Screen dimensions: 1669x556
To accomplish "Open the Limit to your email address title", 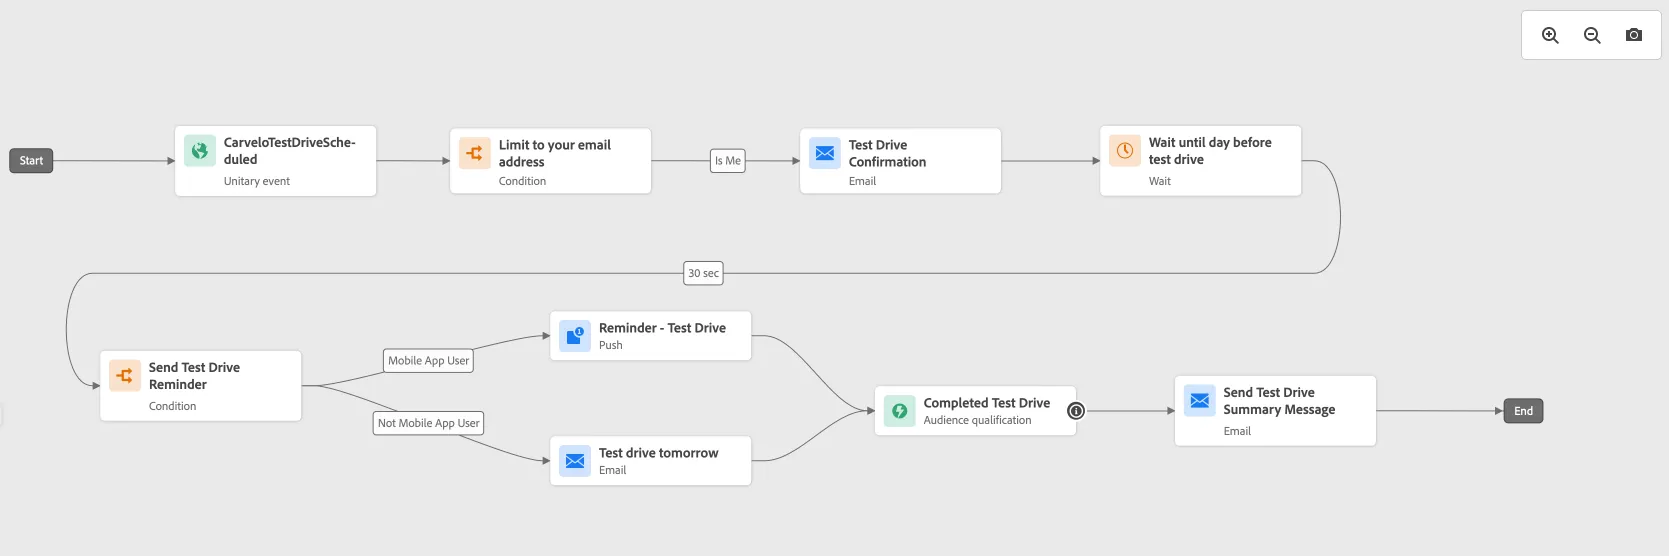I will 555,153.
